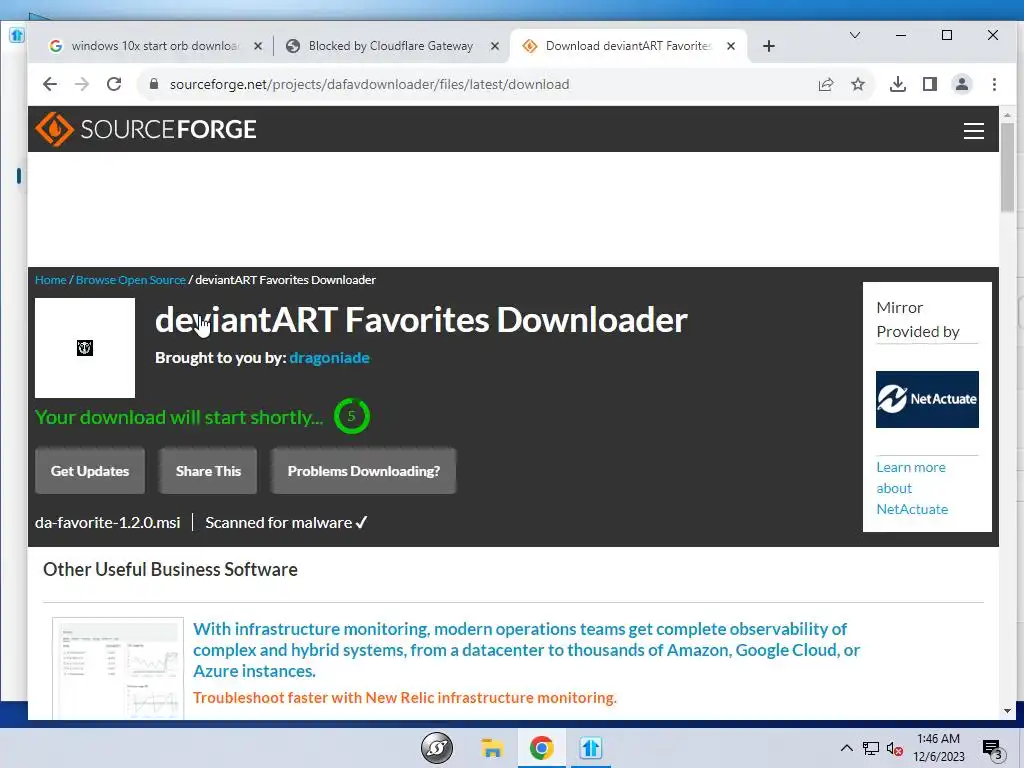The width and height of the screenshot is (1024, 768).
Task: Click the Home breadcrumb link
Action: point(50,280)
